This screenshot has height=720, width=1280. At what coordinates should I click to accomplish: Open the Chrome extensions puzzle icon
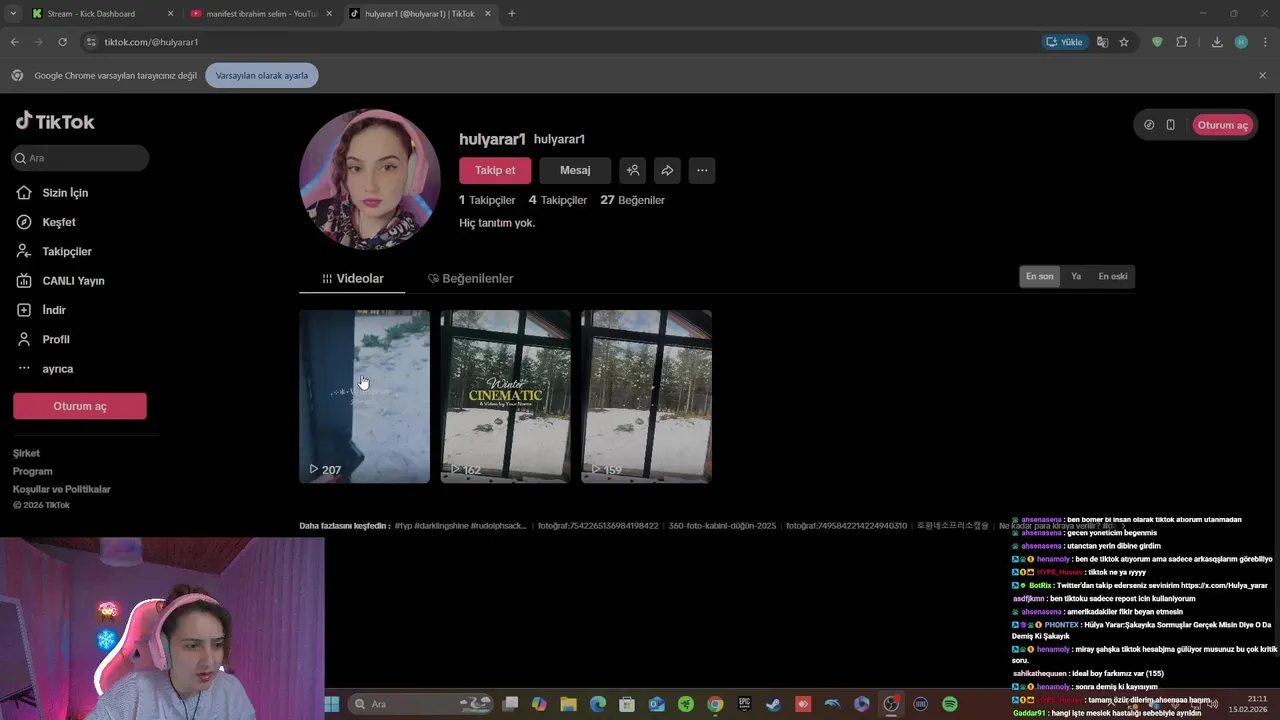click(x=1182, y=42)
